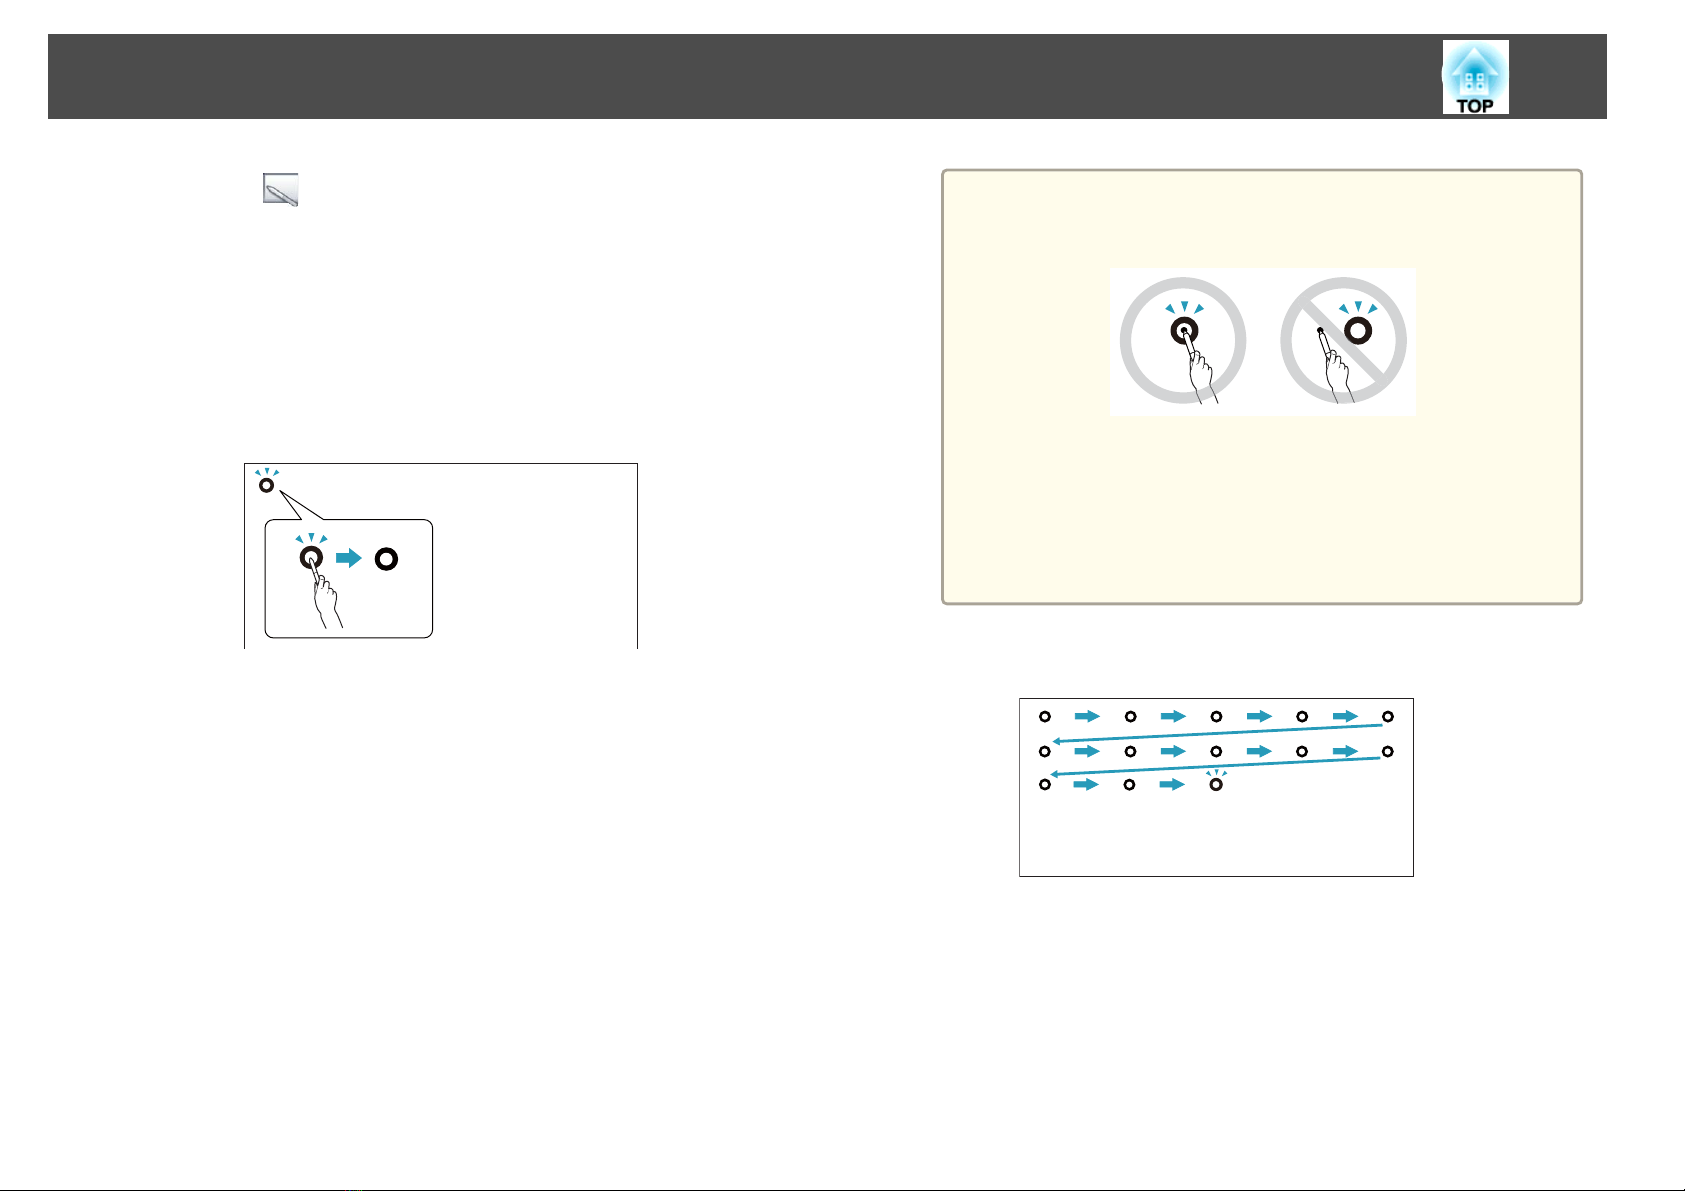Click the last dot in the top grid row

(1387, 716)
